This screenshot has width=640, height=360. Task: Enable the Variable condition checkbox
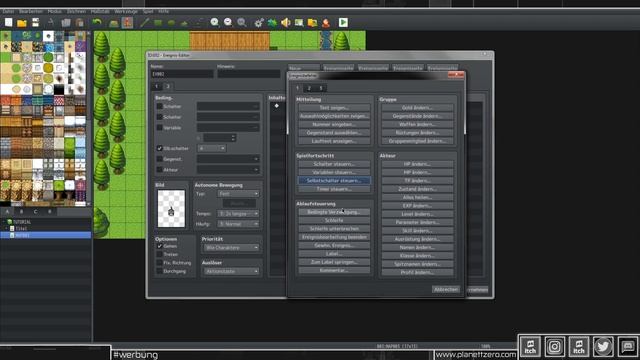(160, 127)
